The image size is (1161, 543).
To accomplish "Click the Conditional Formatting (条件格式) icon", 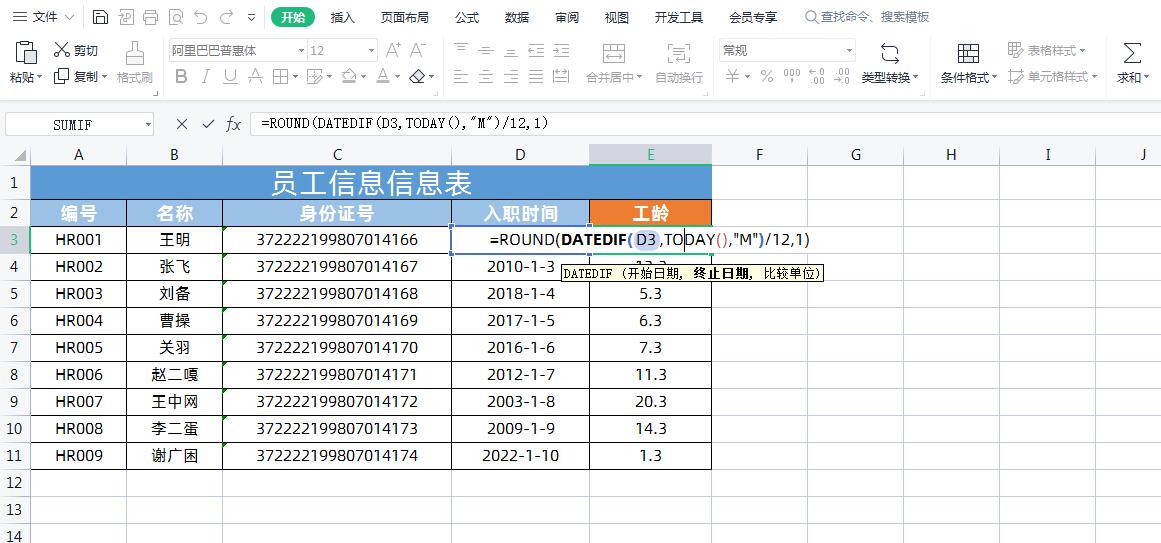I will click(968, 53).
